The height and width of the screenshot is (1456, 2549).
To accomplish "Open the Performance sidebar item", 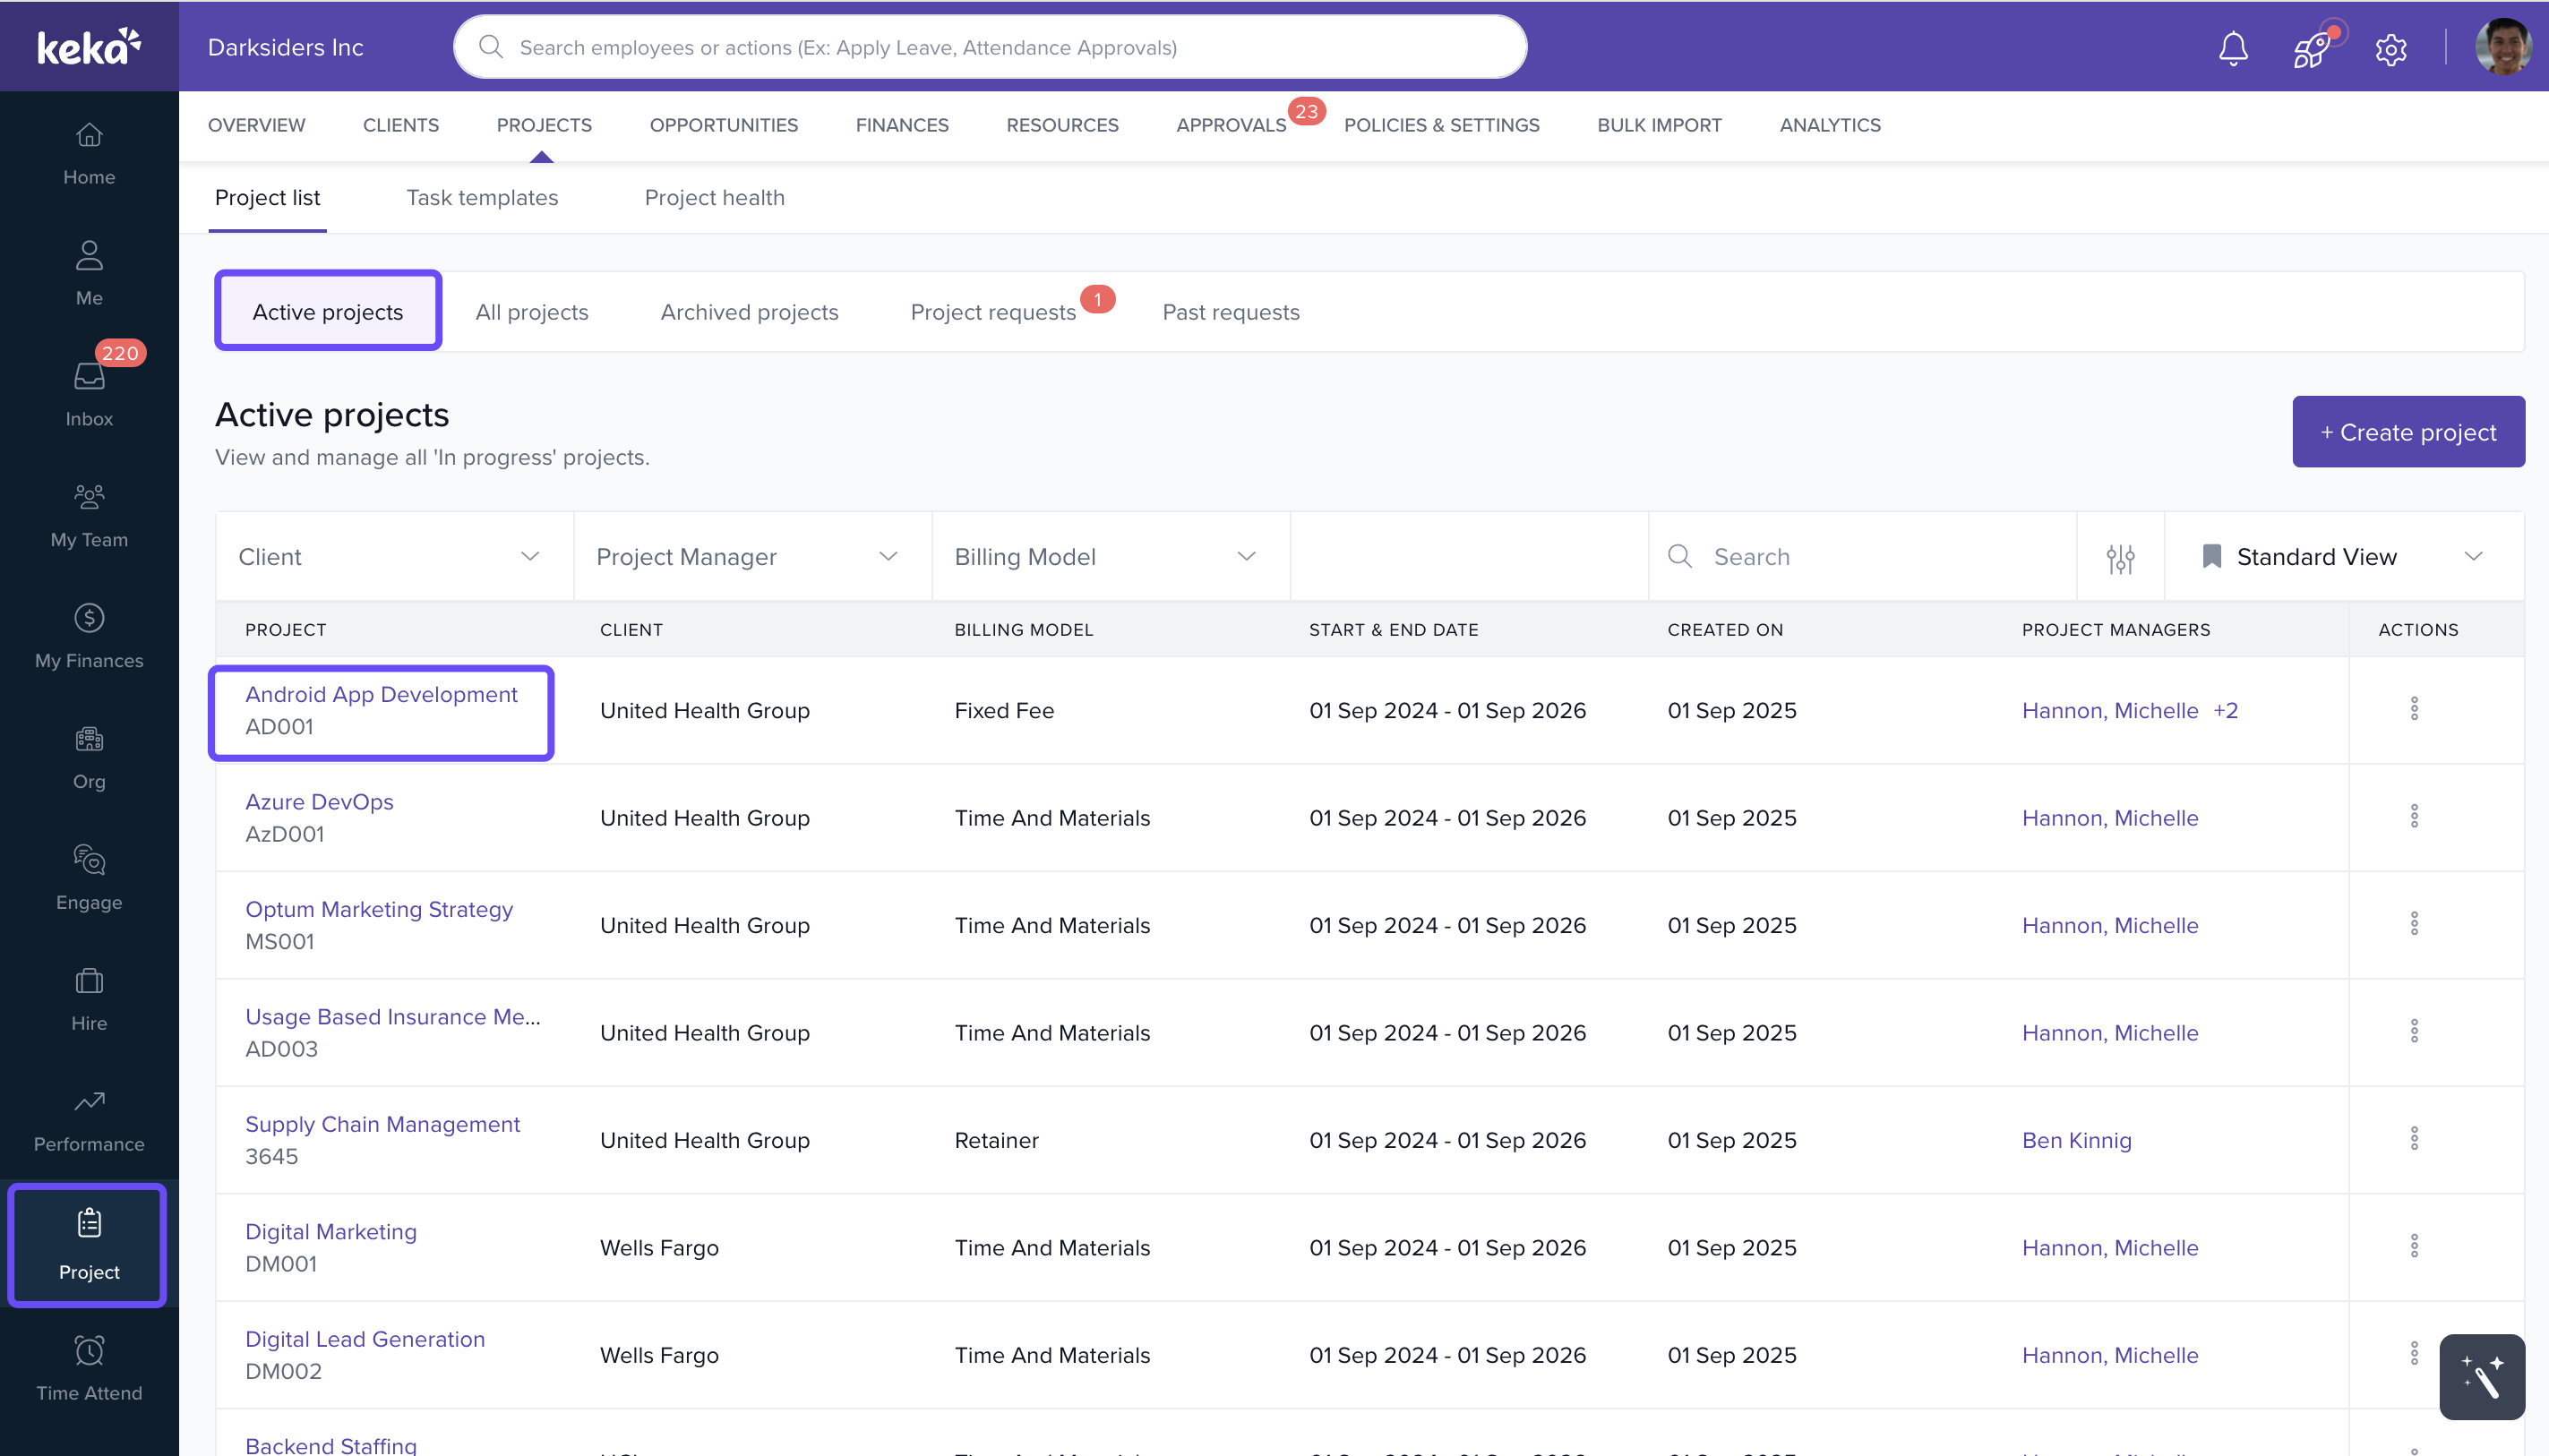I will (x=89, y=1120).
